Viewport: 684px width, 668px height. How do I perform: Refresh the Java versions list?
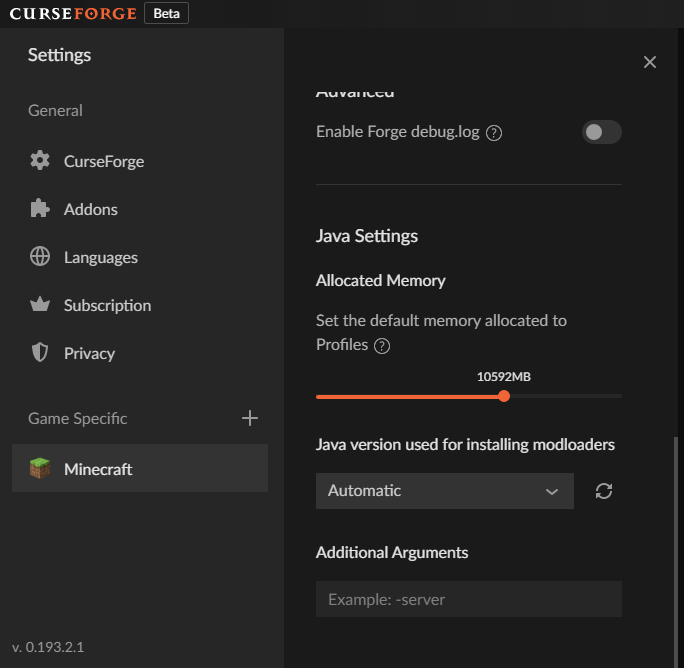point(604,491)
